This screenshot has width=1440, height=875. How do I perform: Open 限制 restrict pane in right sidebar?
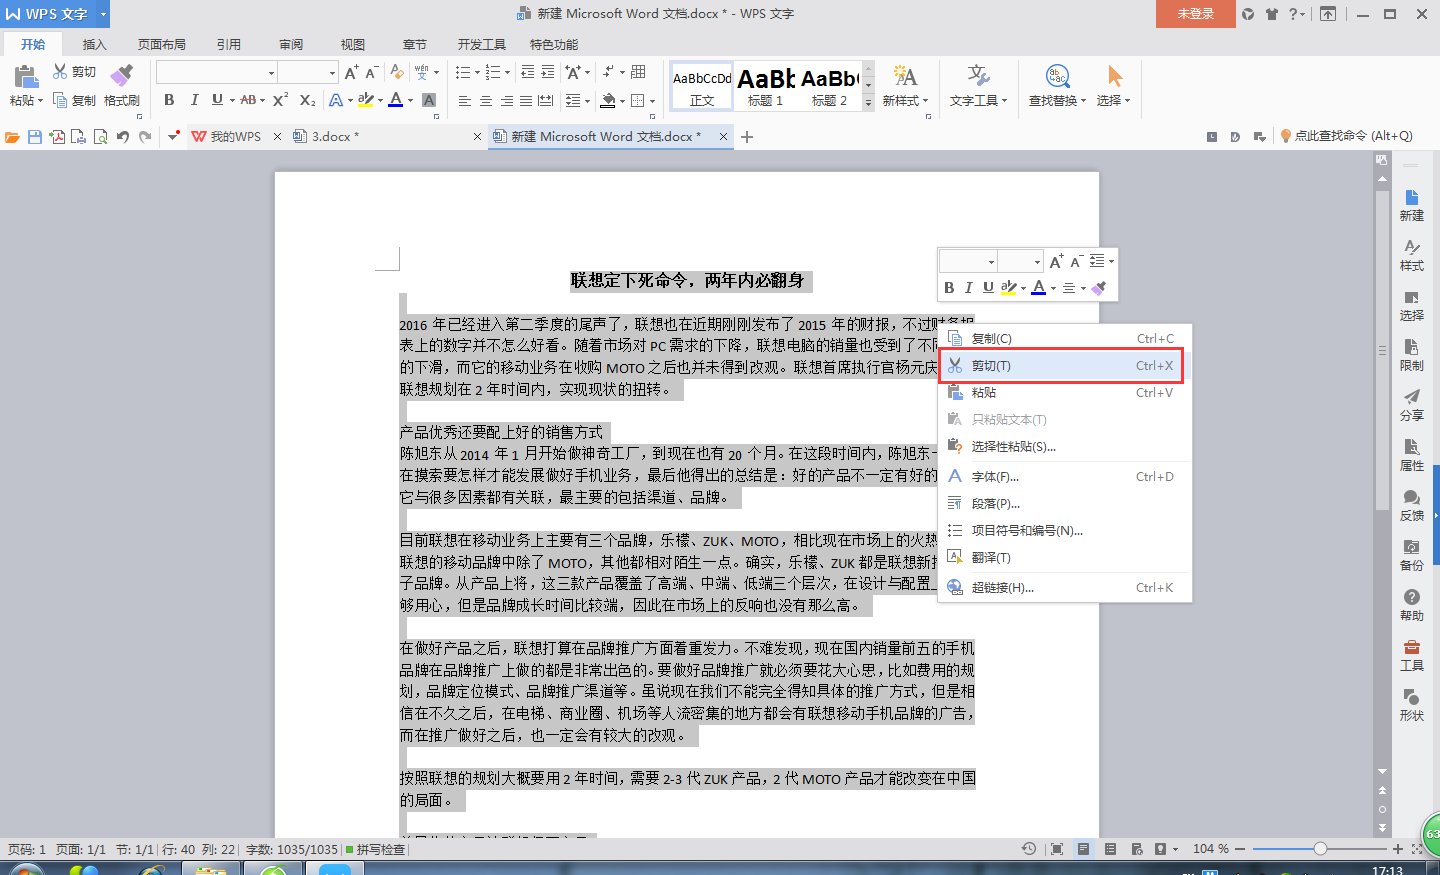tap(1411, 355)
